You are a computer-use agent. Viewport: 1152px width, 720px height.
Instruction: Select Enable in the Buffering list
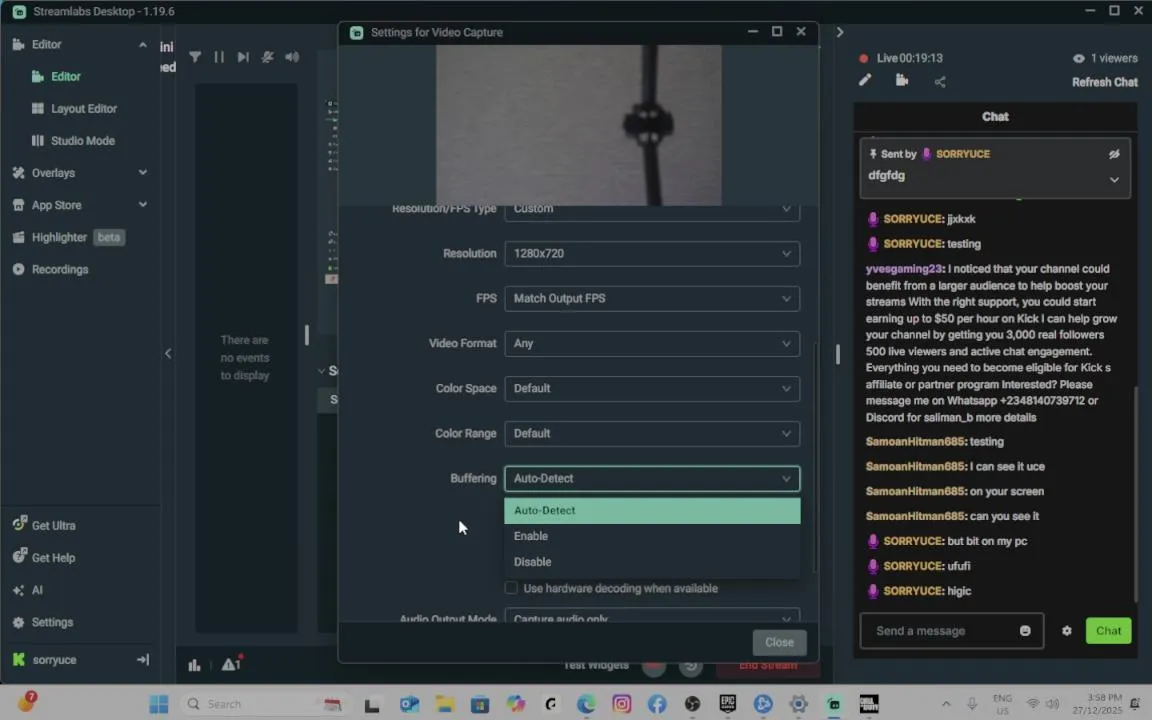tap(652, 536)
